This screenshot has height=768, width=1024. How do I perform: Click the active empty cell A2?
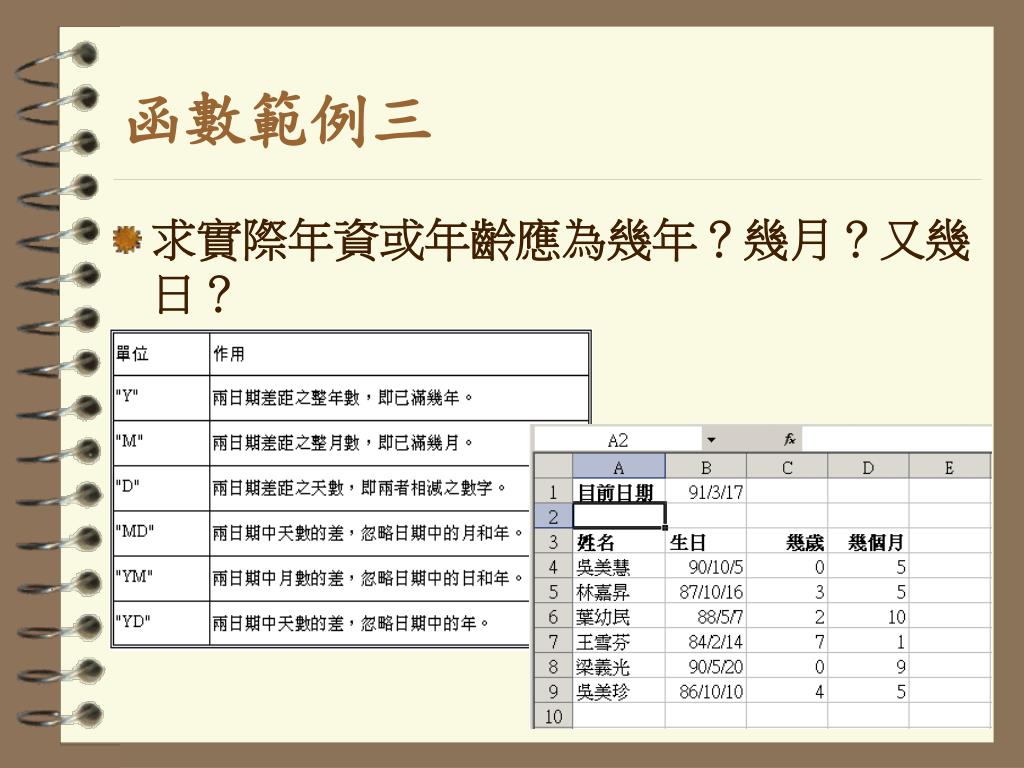point(619,516)
